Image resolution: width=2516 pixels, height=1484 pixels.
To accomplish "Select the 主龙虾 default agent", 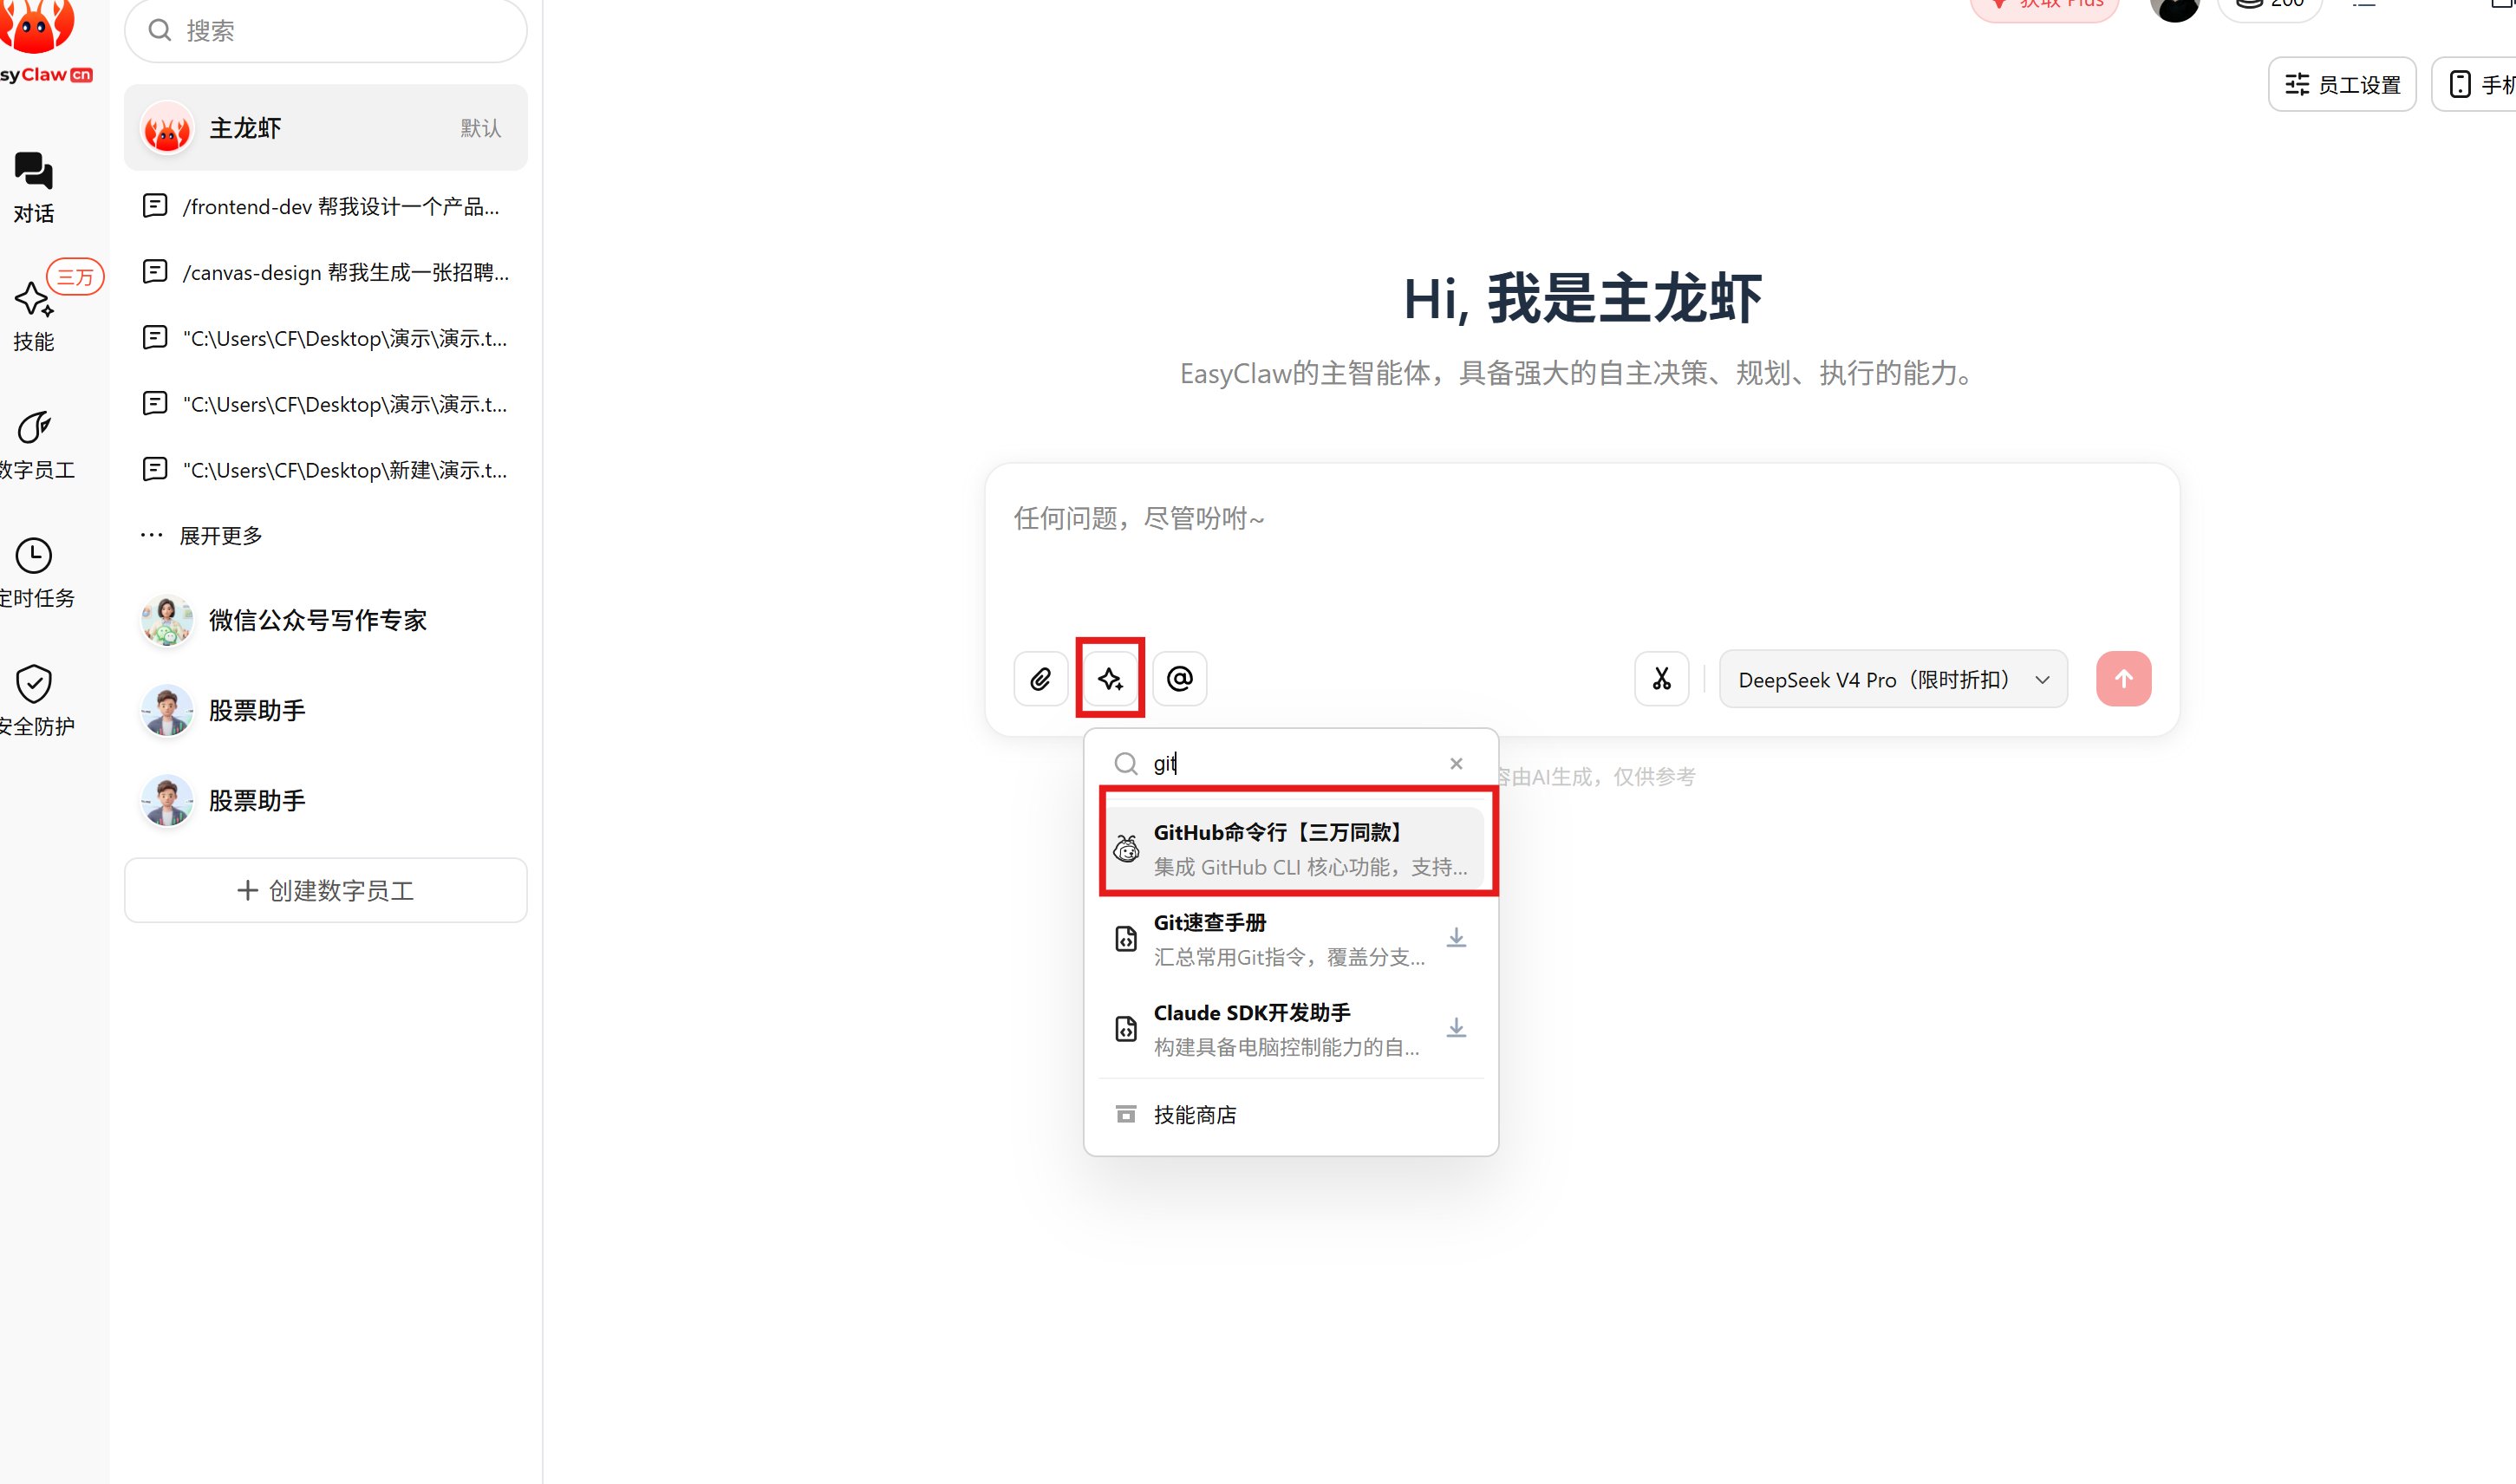I will pyautogui.click(x=325, y=128).
